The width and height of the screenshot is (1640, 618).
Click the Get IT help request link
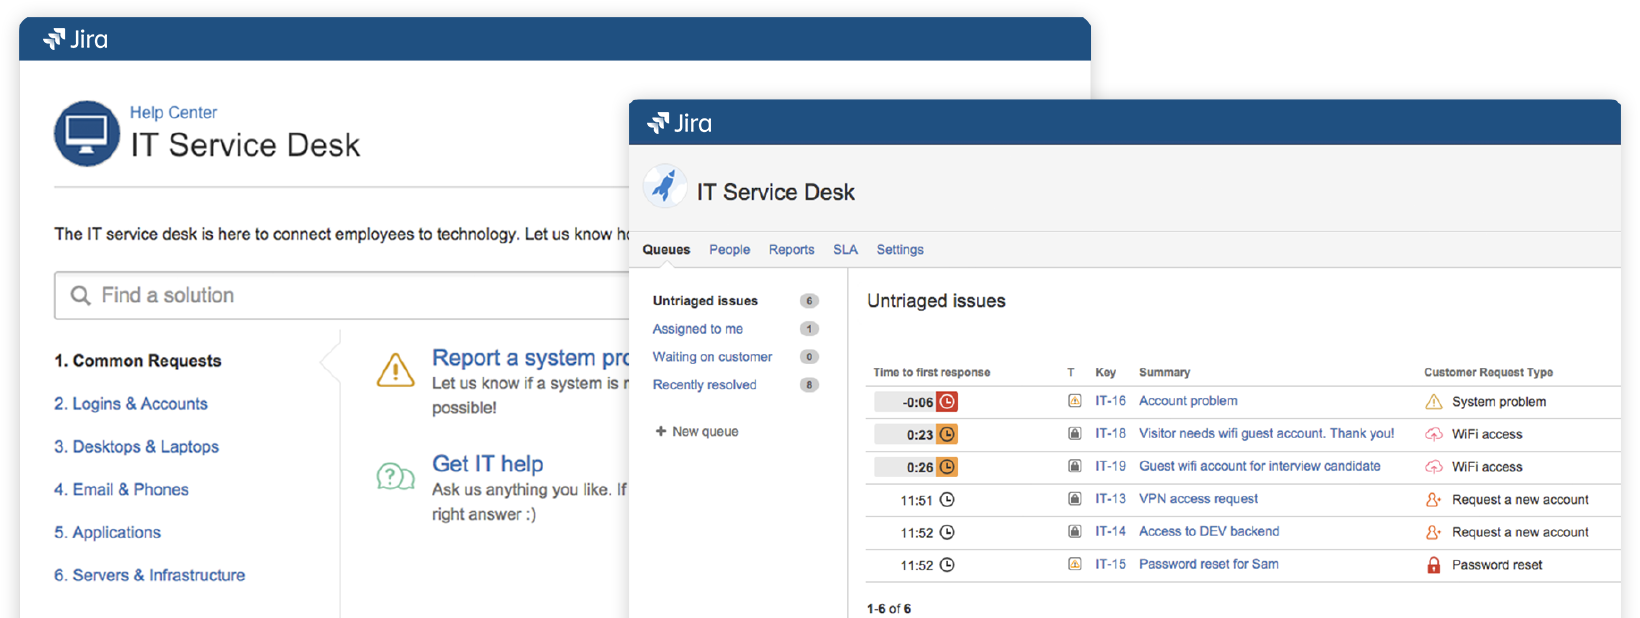pos(487,464)
